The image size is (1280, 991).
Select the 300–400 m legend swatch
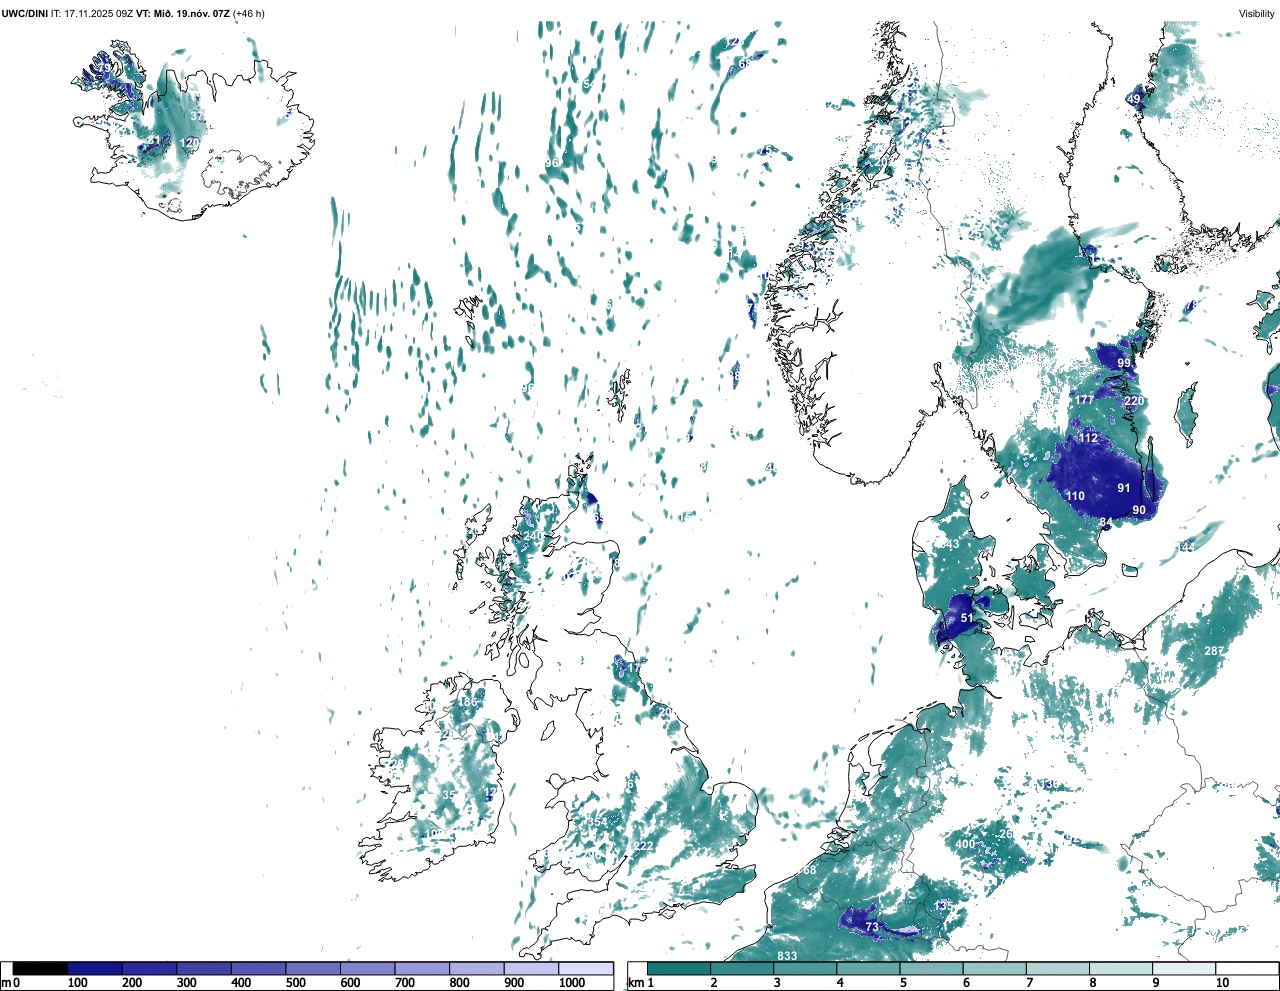[x=204, y=969]
